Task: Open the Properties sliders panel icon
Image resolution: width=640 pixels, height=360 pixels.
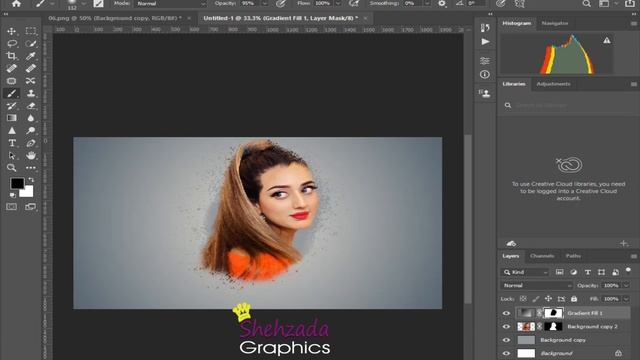Action: click(485, 61)
